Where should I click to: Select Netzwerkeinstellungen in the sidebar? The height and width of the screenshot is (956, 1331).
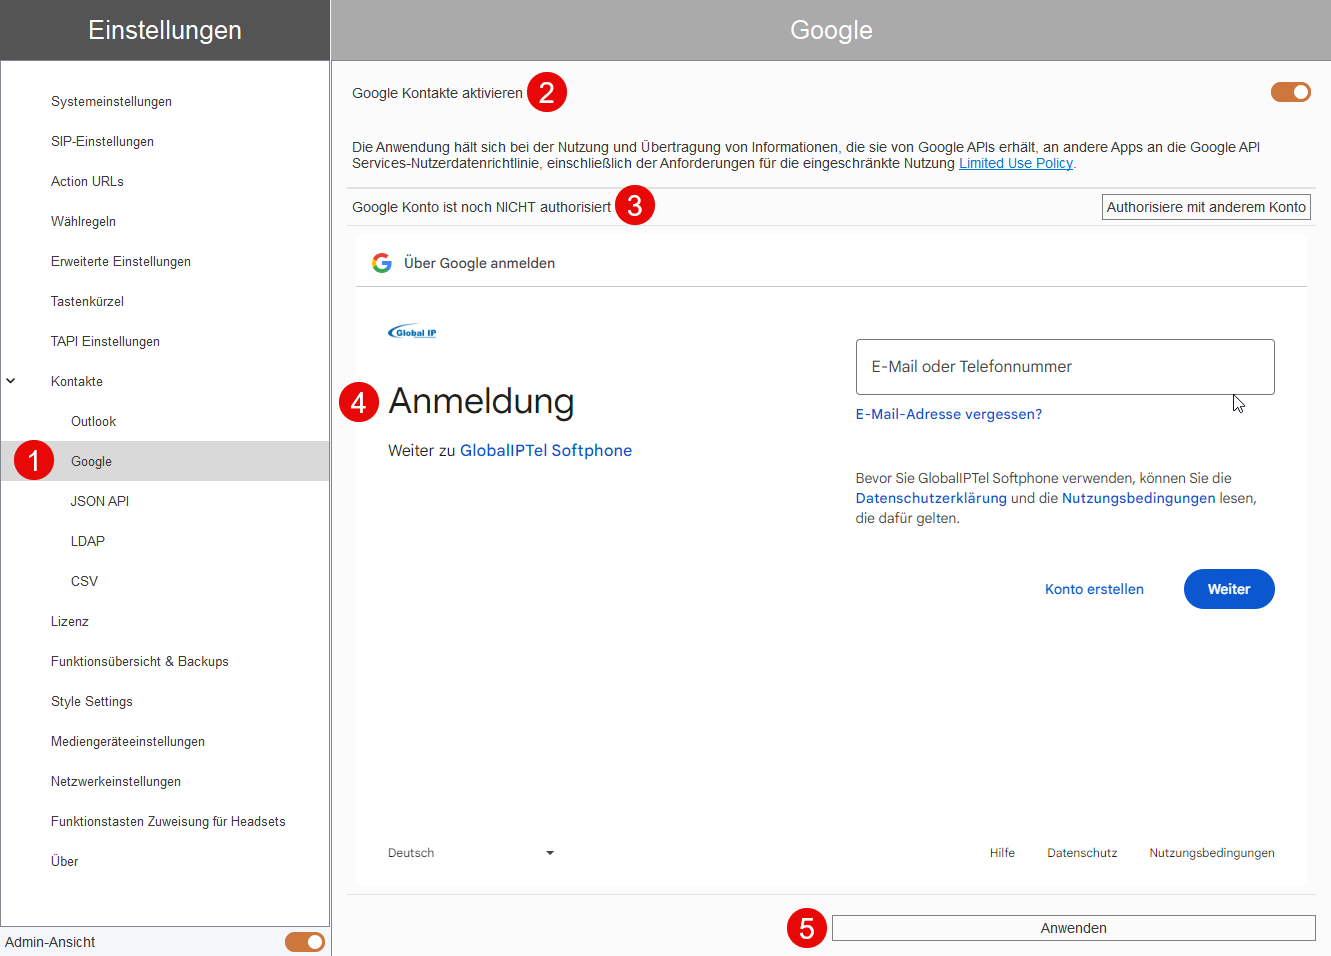(115, 781)
